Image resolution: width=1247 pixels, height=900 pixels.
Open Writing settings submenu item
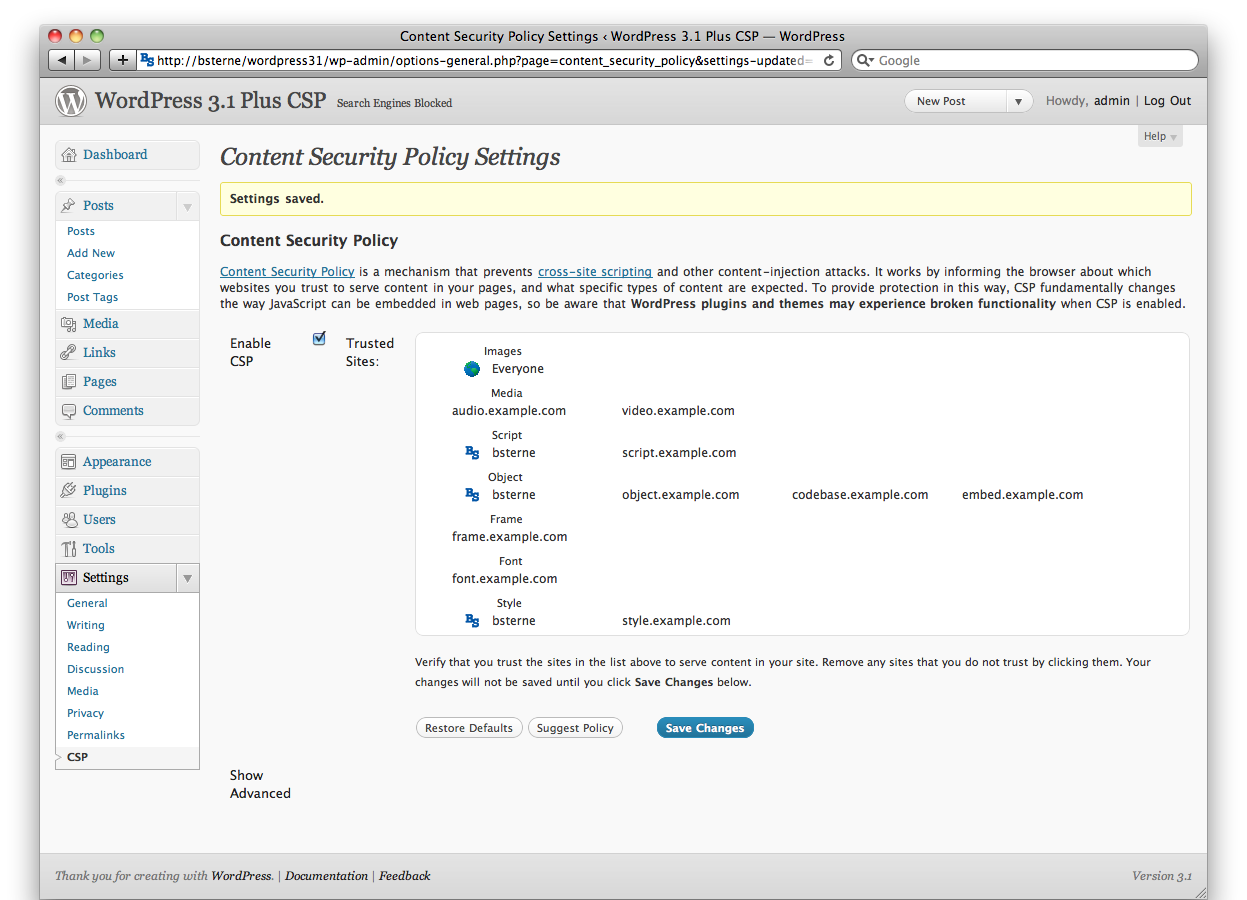click(x=86, y=625)
